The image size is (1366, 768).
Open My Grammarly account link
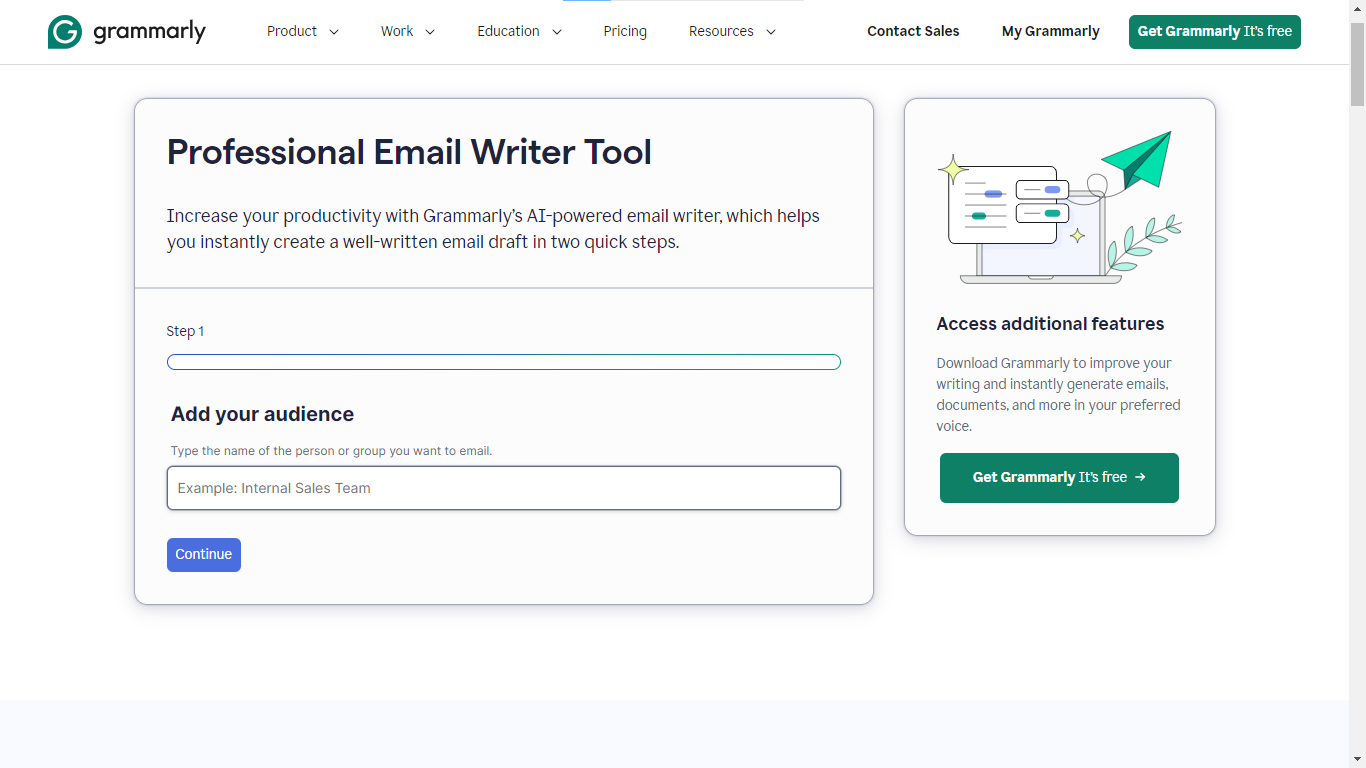[1051, 31]
